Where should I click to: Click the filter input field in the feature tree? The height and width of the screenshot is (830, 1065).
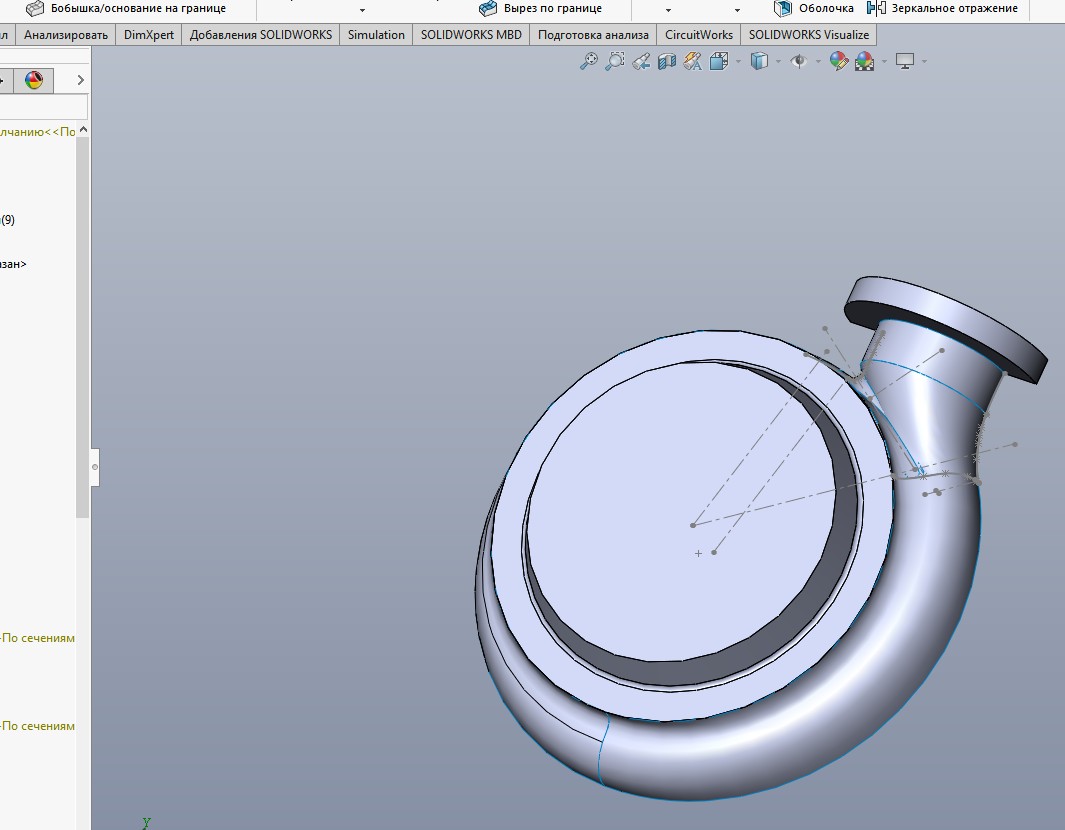[42, 107]
